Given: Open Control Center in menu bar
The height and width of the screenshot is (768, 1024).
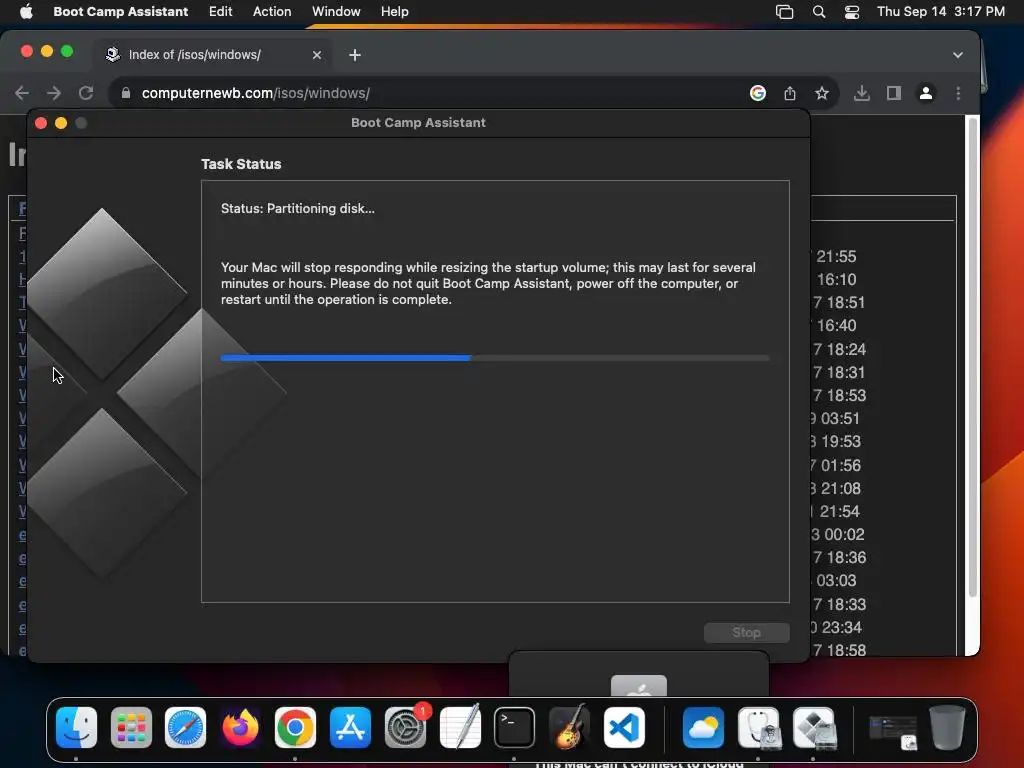Looking at the screenshot, I should coord(852,11).
